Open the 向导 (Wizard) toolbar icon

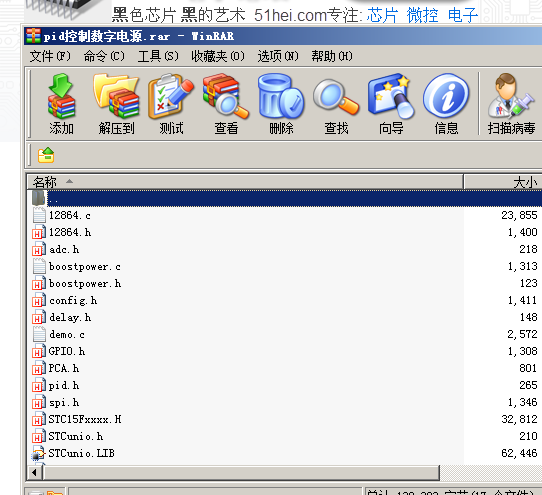[391, 96]
